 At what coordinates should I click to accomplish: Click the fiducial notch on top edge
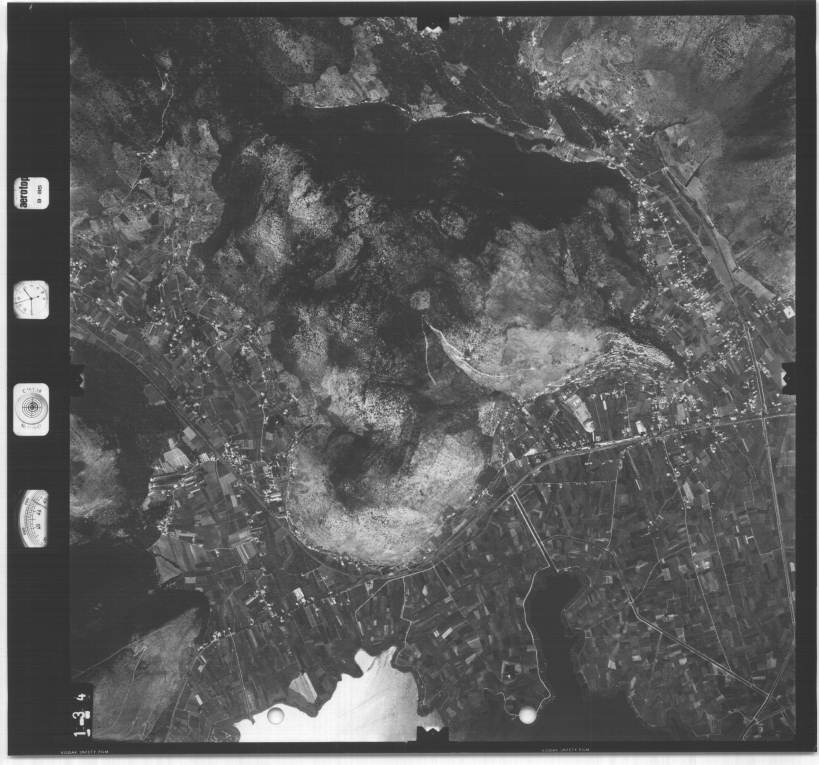click(x=432, y=24)
